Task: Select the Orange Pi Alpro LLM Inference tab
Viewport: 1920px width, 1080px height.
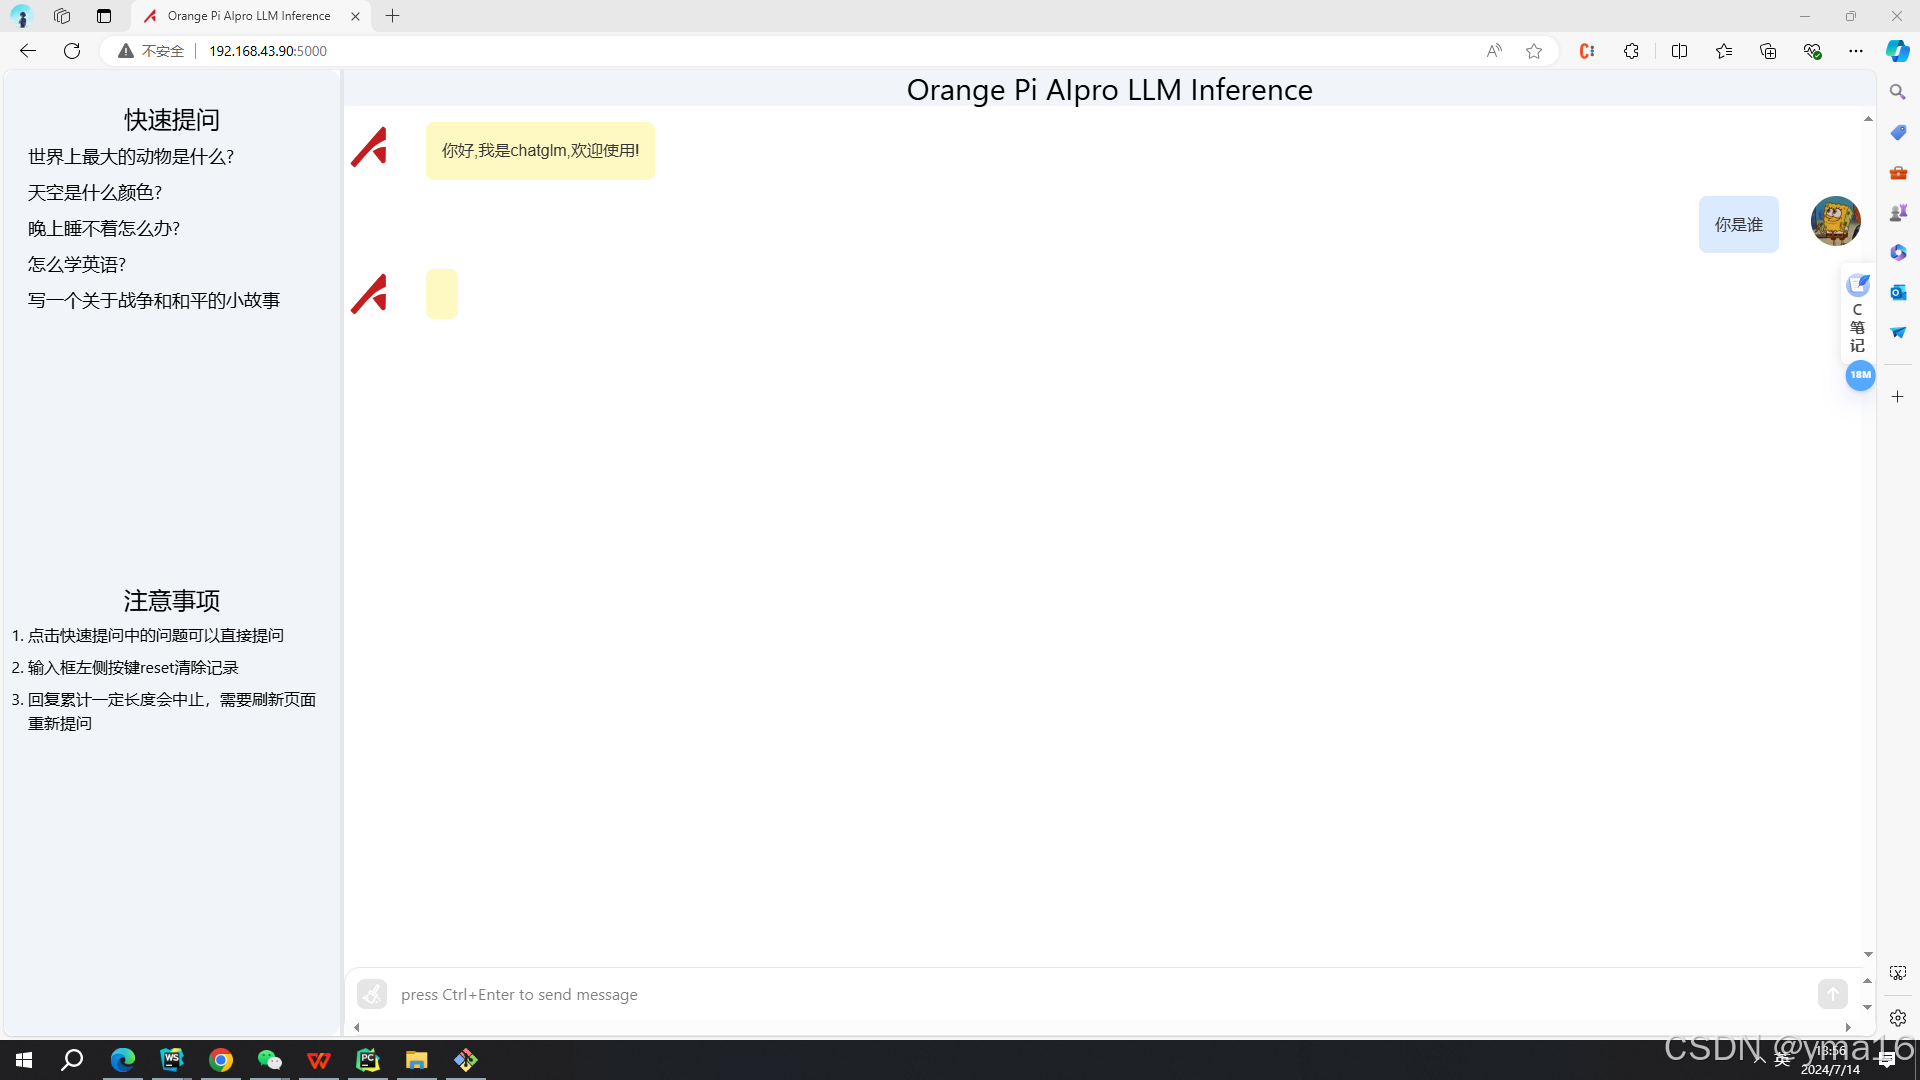Action: (248, 16)
